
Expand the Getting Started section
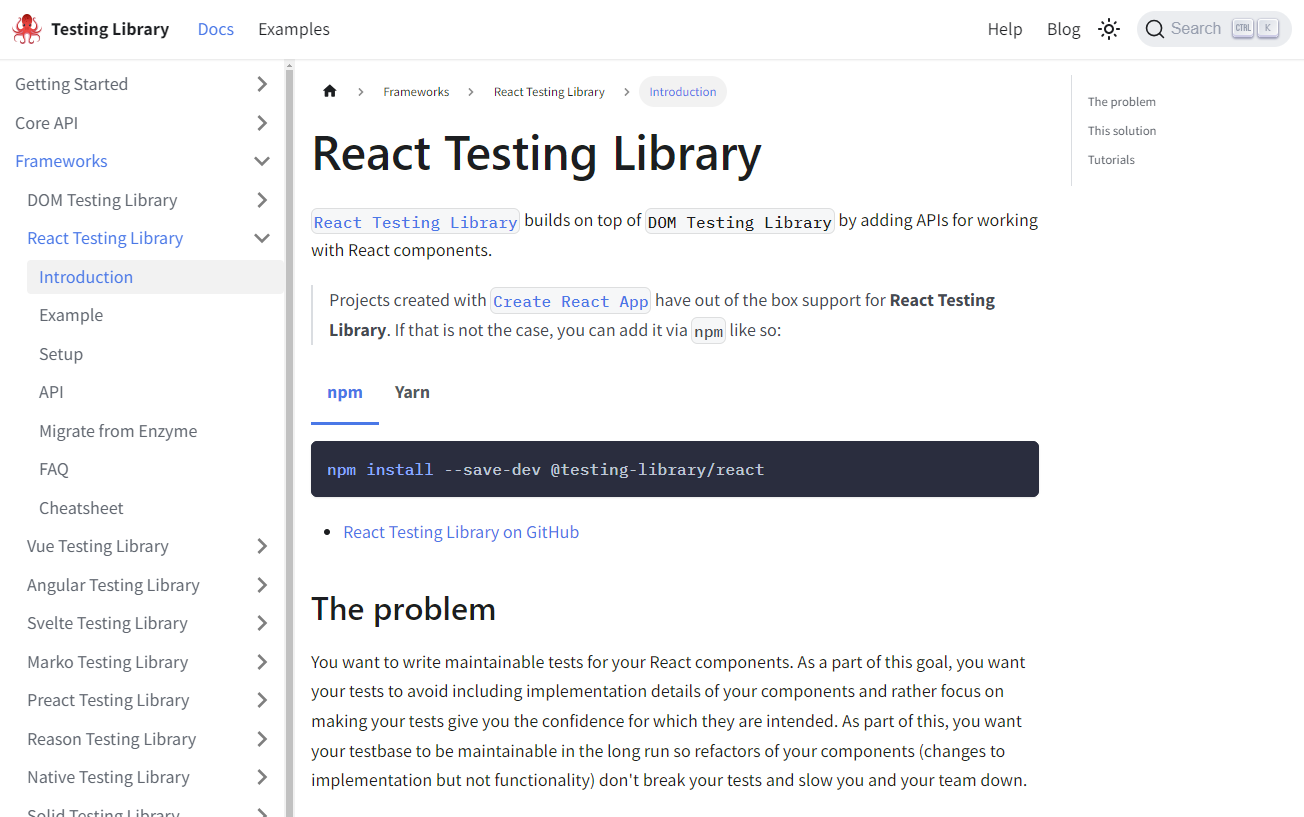tap(261, 84)
